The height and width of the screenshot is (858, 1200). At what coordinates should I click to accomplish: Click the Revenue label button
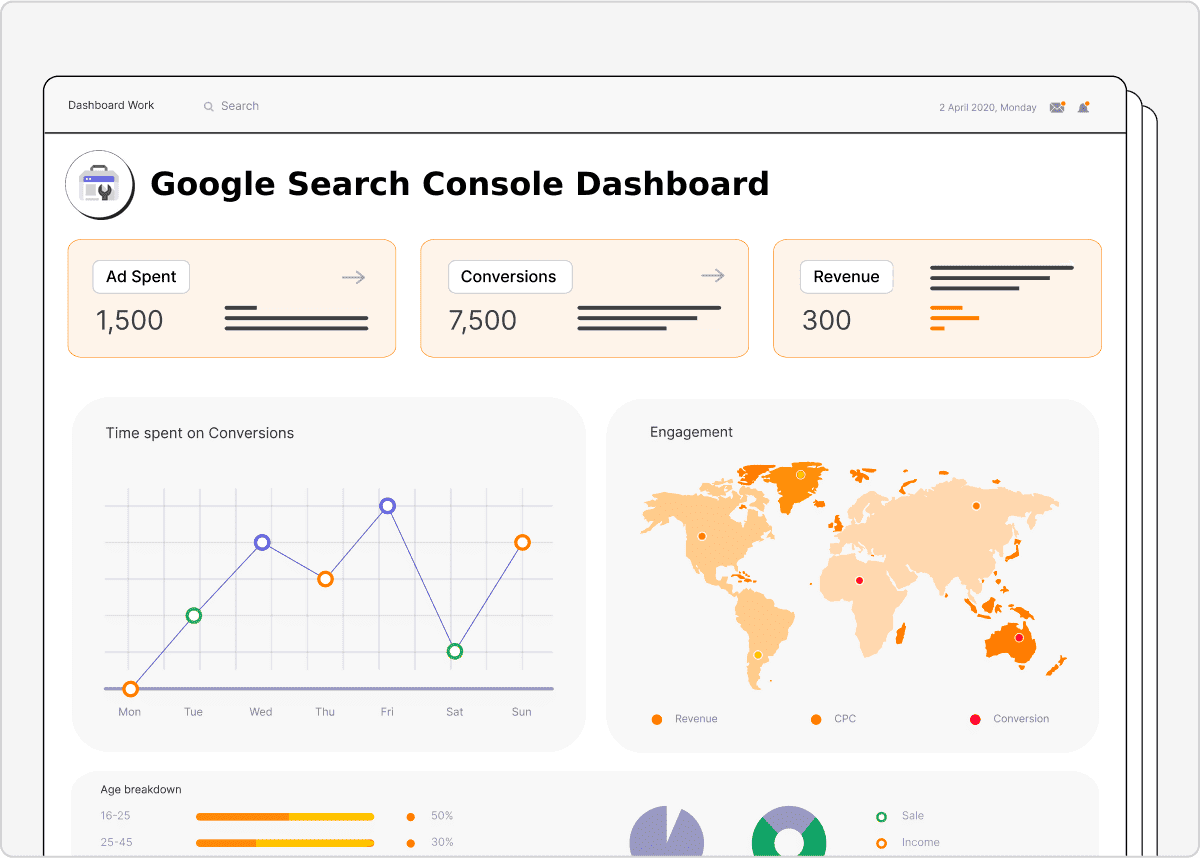[x=847, y=277]
